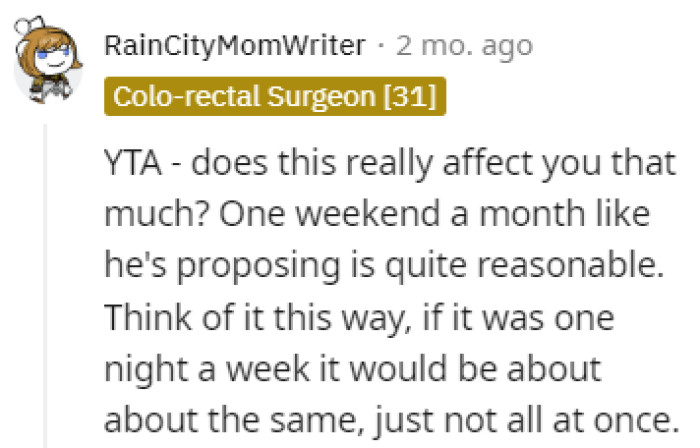Click the '[31]' number in the flair
The width and height of the screenshot is (700, 448).
pos(414,97)
